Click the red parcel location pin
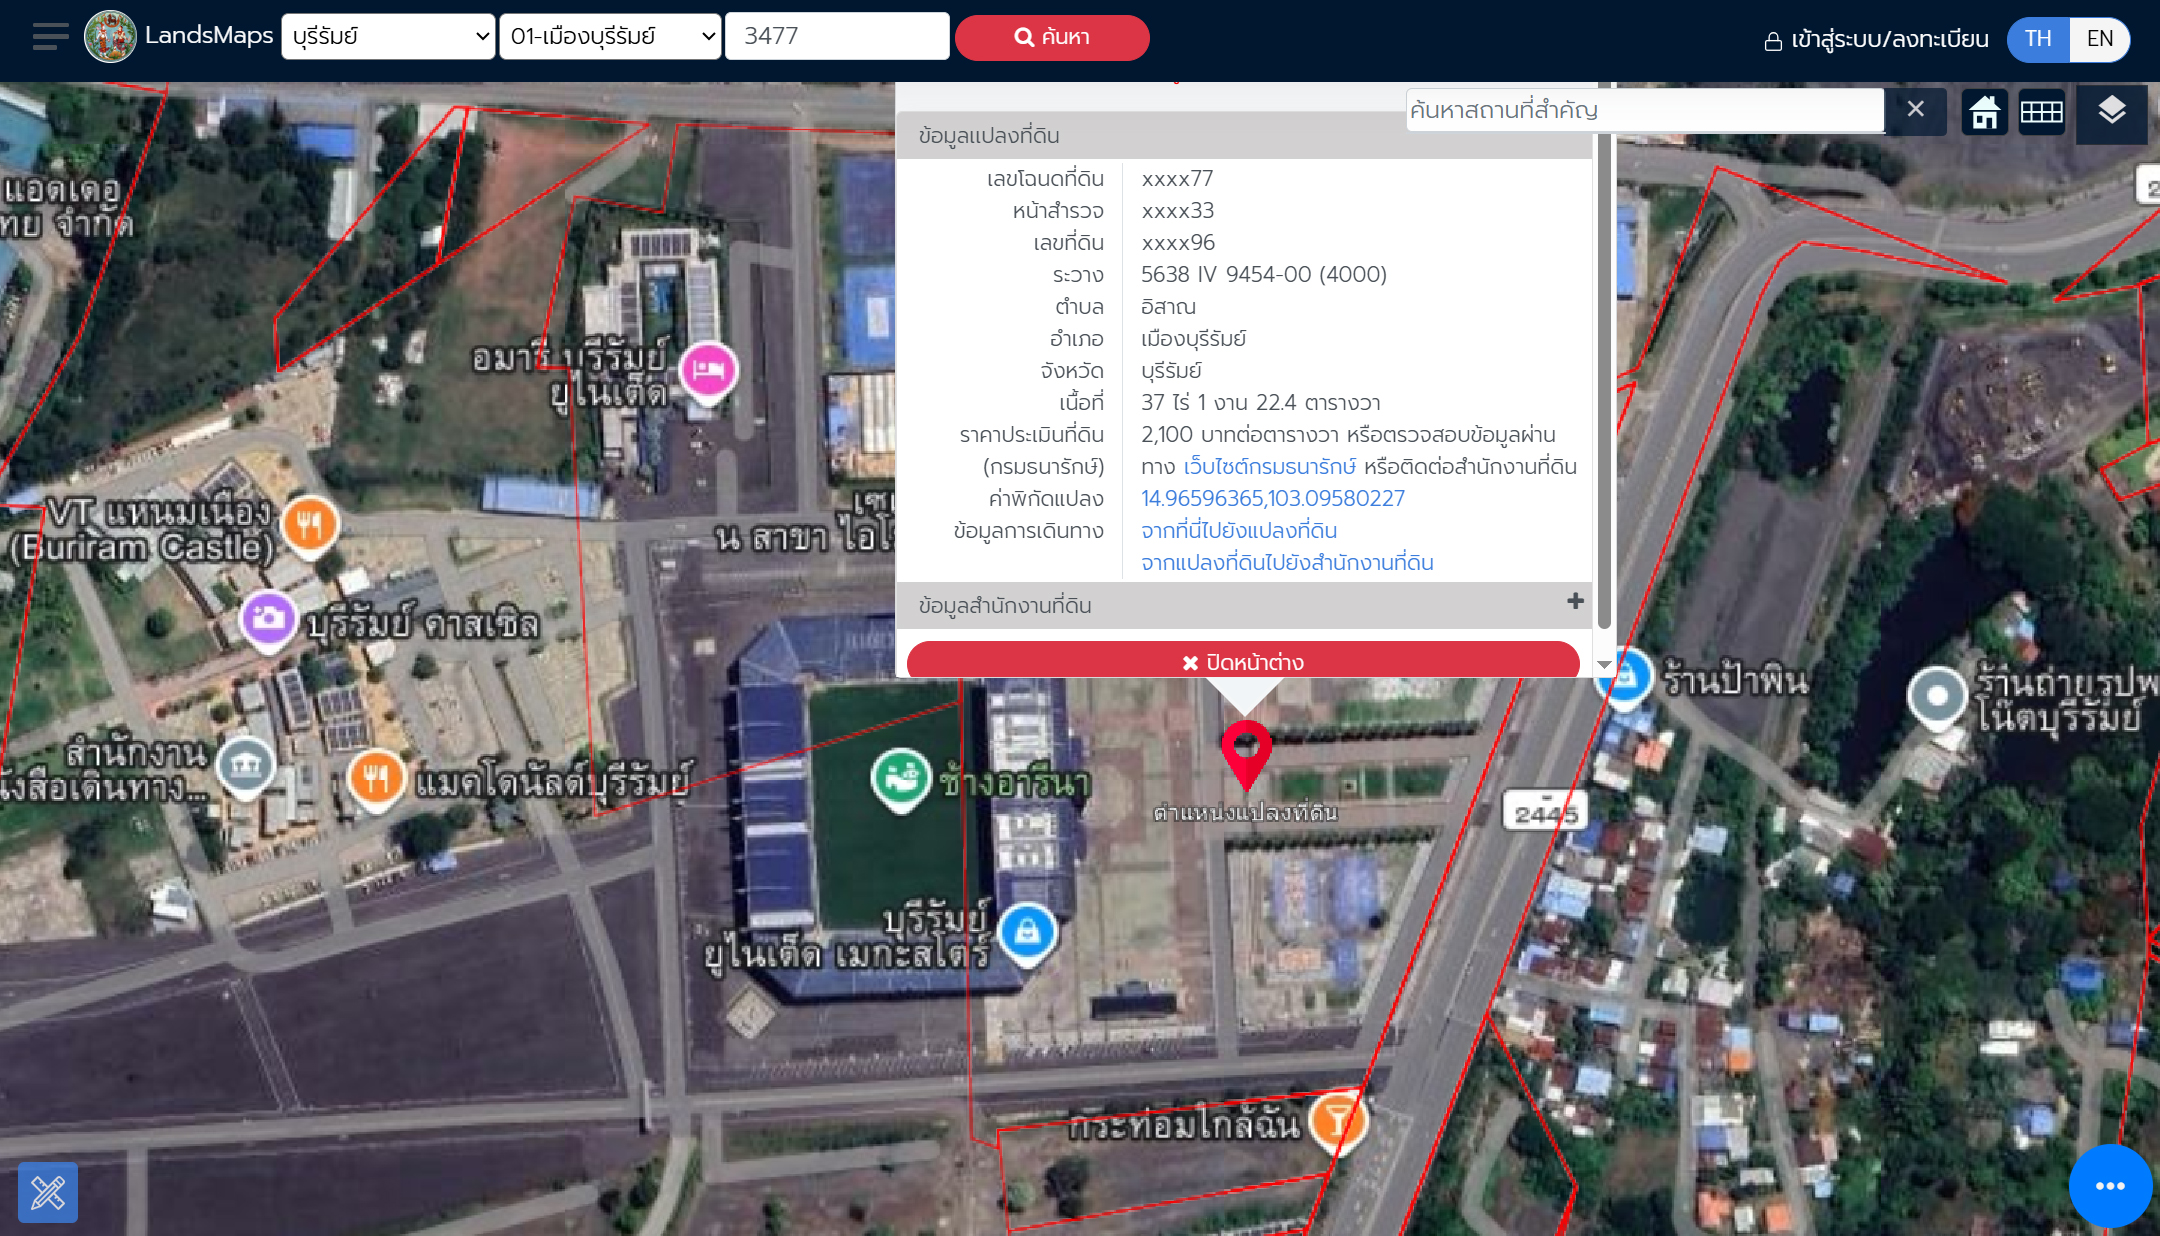Image resolution: width=2160 pixels, height=1236 pixels. click(1245, 750)
